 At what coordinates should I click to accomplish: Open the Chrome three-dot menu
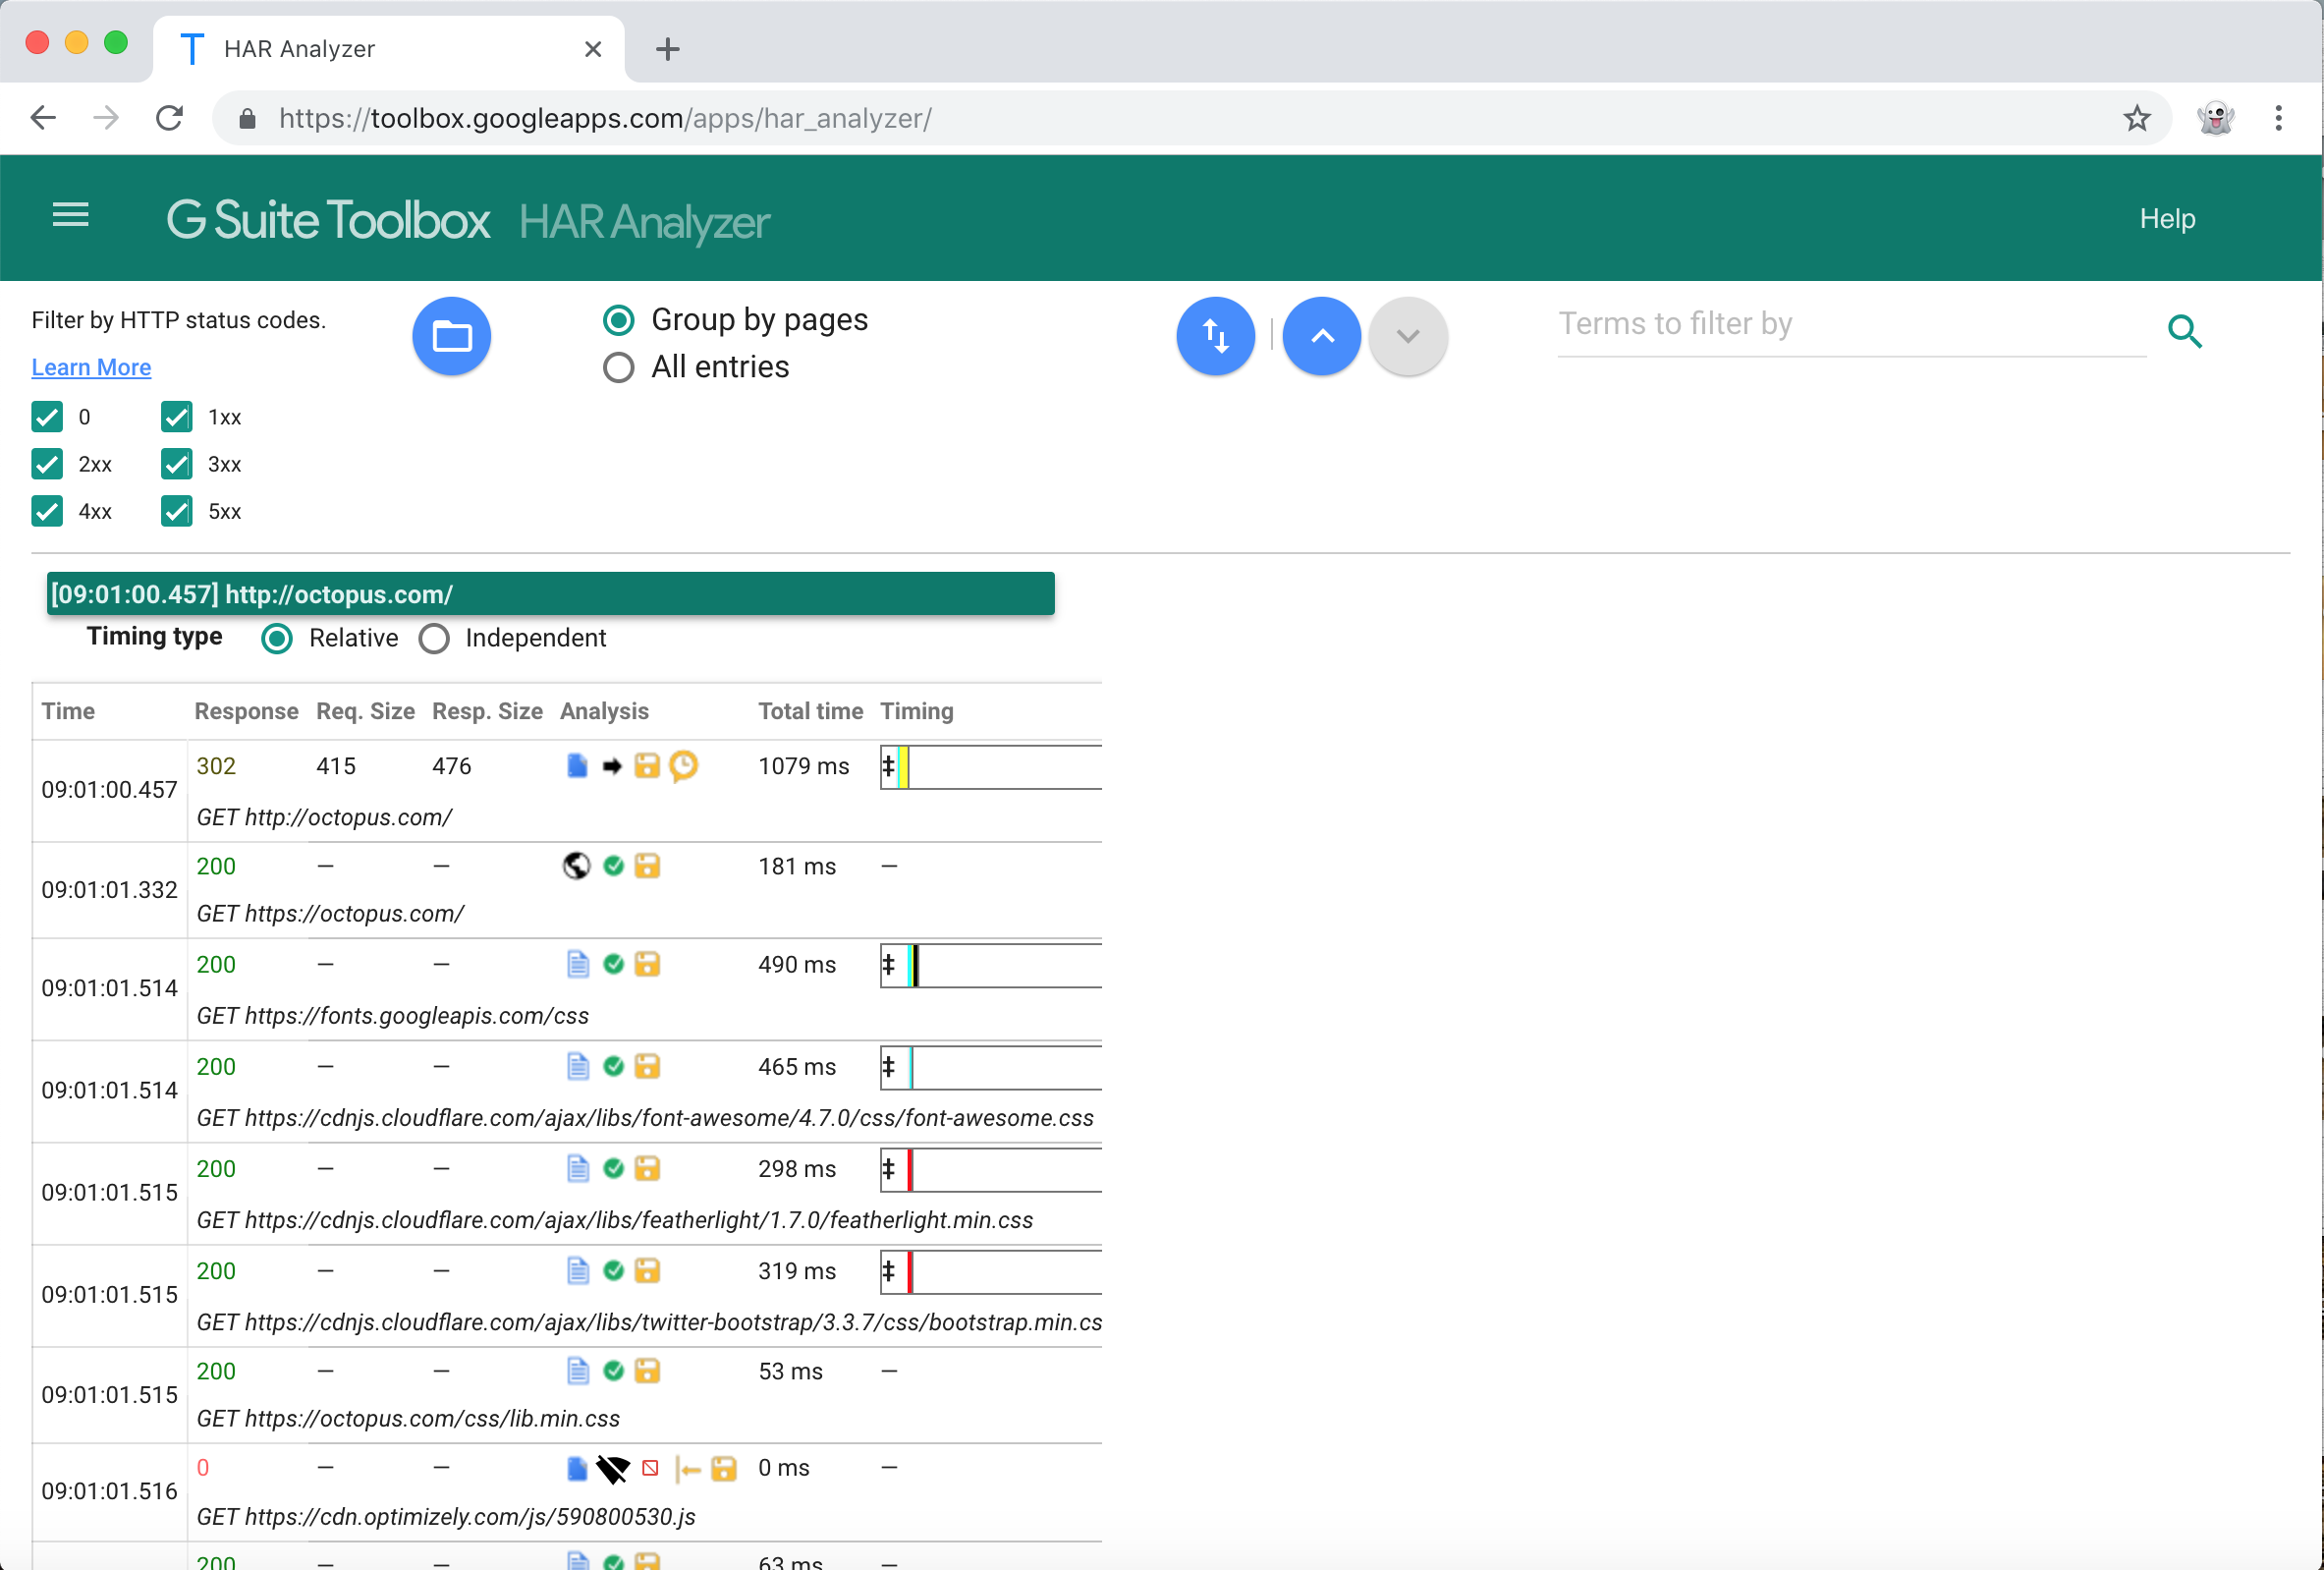click(2278, 118)
